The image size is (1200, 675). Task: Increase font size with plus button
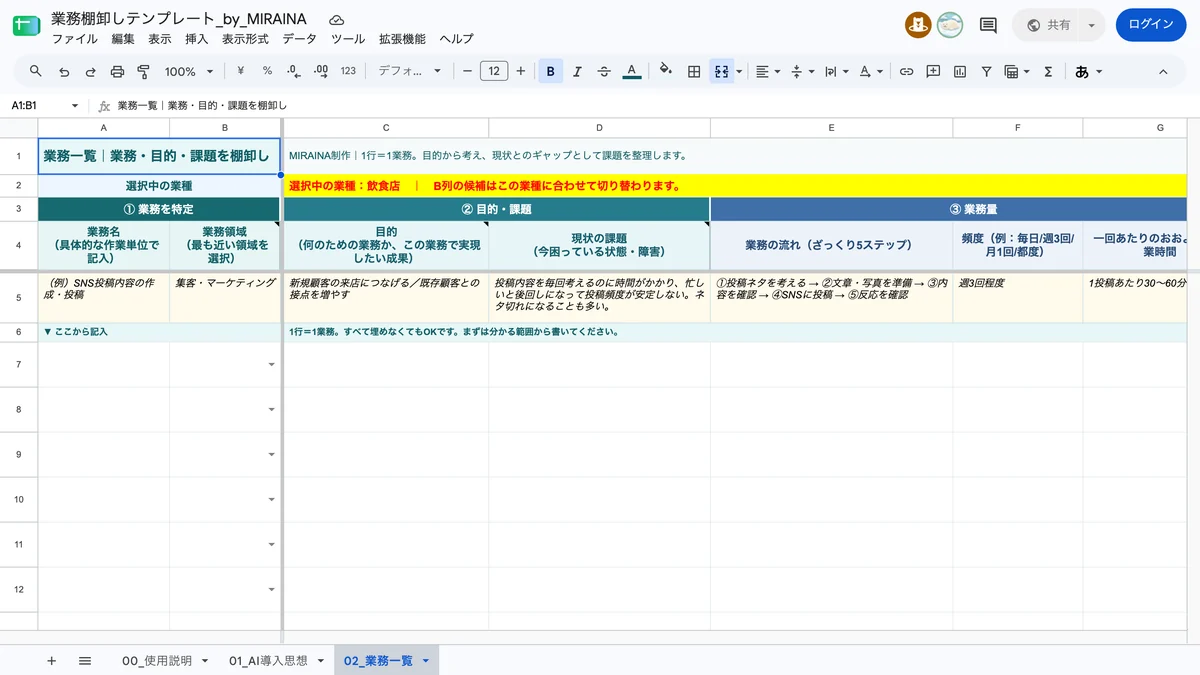520,71
